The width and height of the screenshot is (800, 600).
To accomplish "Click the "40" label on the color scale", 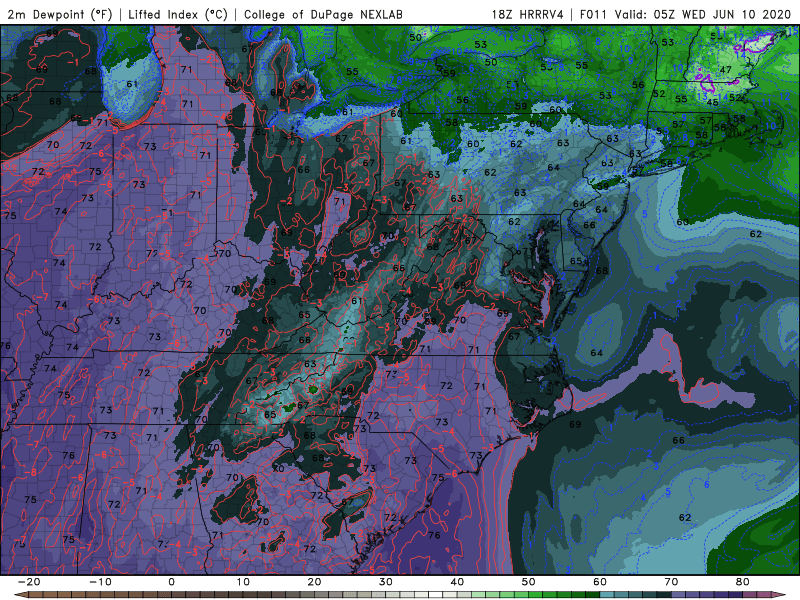I will (x=457, y=582).
